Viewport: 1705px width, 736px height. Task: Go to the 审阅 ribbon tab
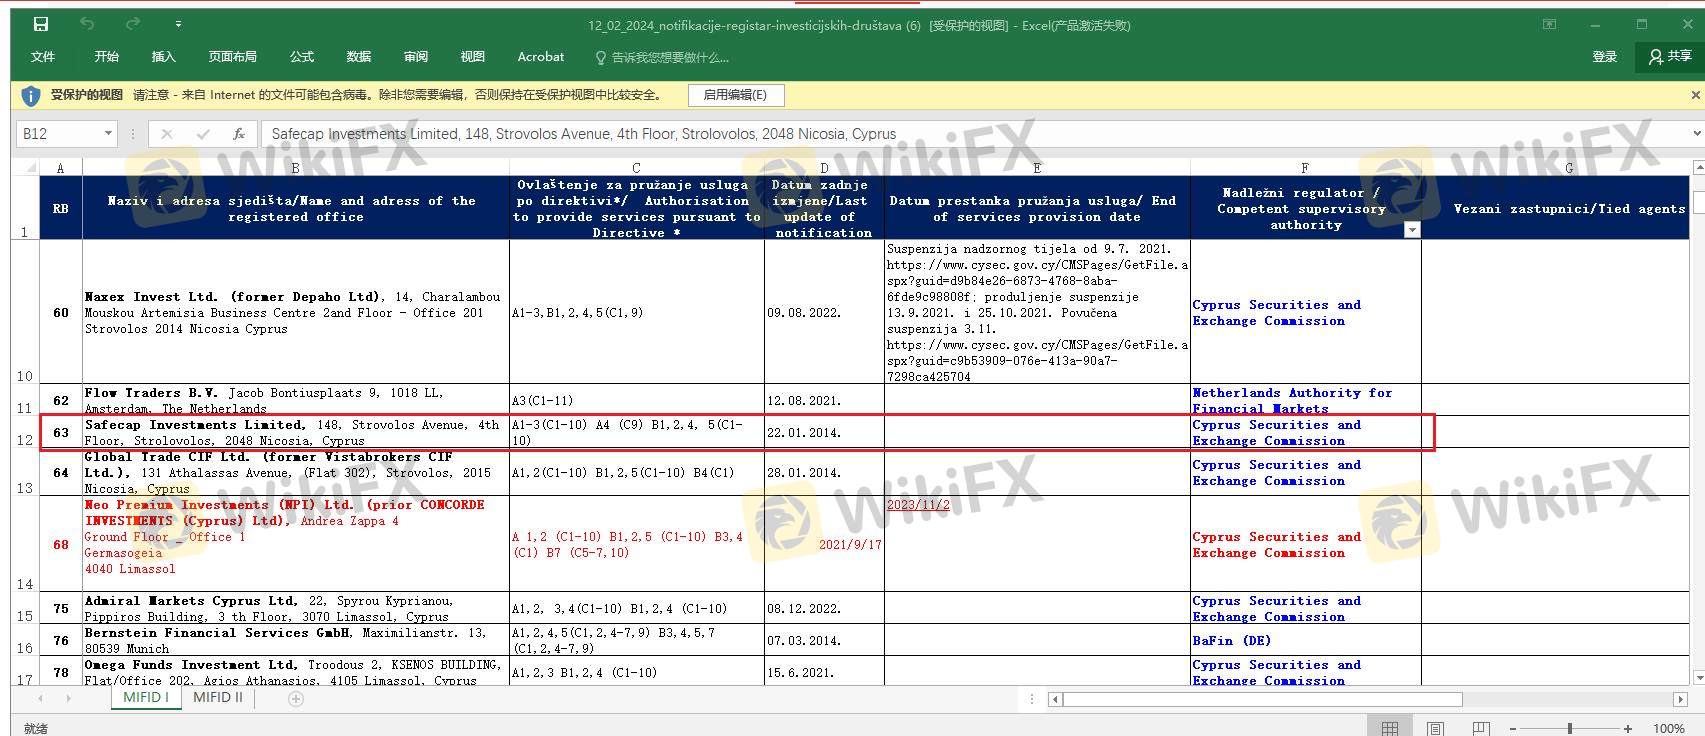tap(415, 57)
